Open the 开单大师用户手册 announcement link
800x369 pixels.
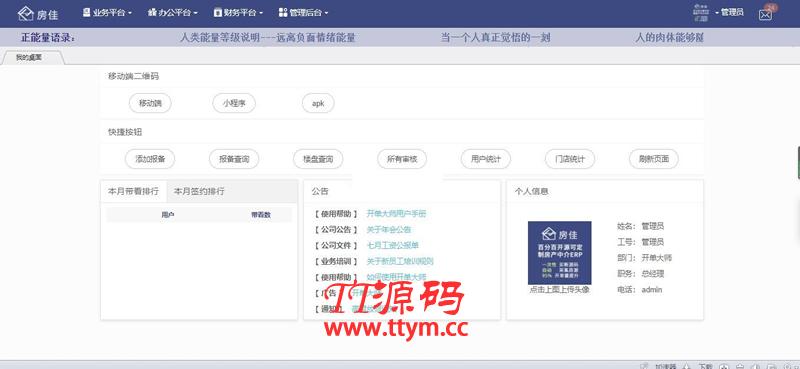tap(396, 214)
